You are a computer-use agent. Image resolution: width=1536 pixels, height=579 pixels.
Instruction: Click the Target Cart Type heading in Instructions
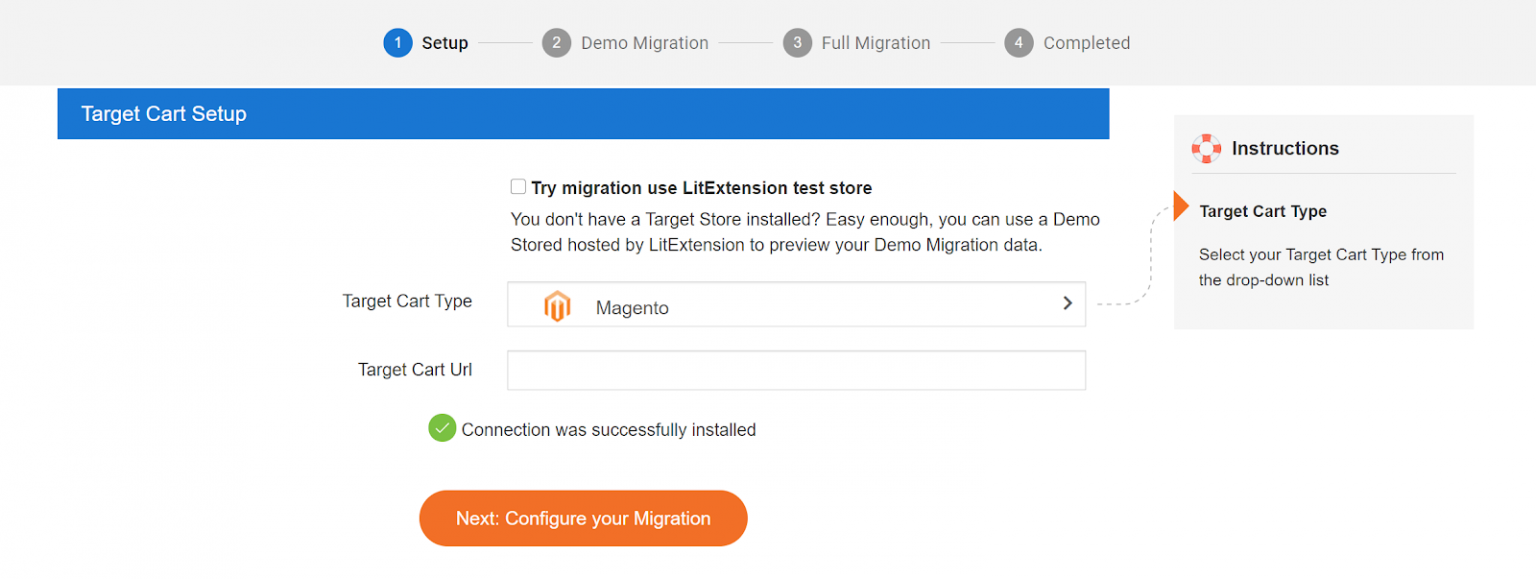pos(1263,211)
